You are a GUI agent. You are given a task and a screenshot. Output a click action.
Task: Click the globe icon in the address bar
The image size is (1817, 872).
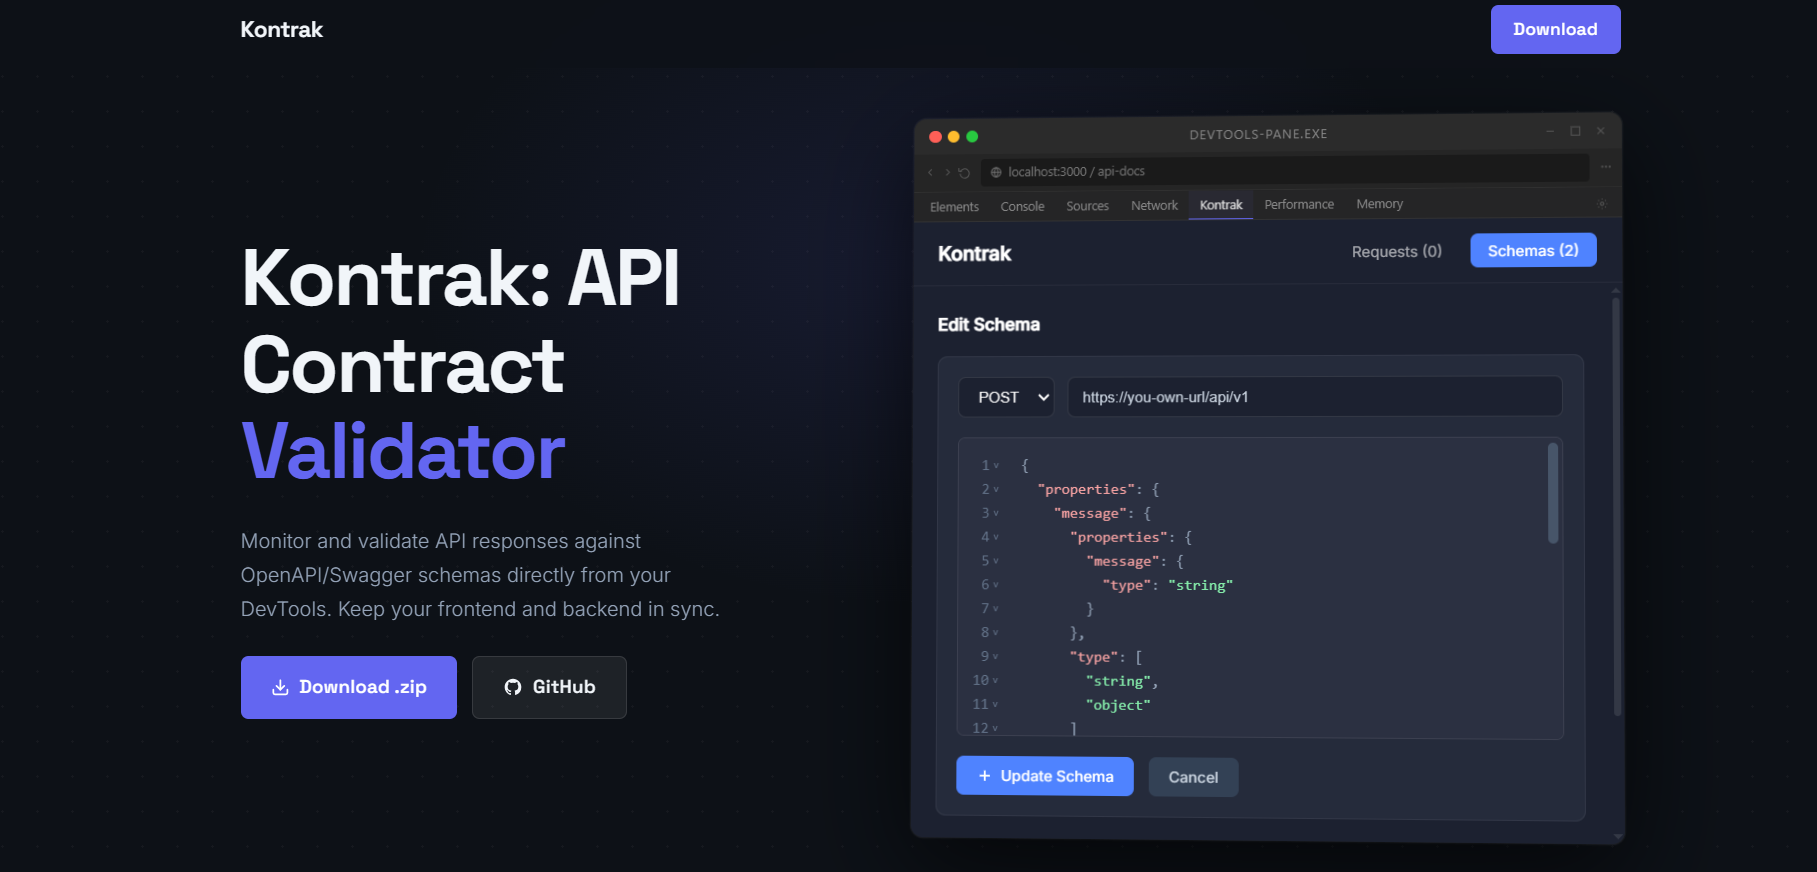click(996, 172)
